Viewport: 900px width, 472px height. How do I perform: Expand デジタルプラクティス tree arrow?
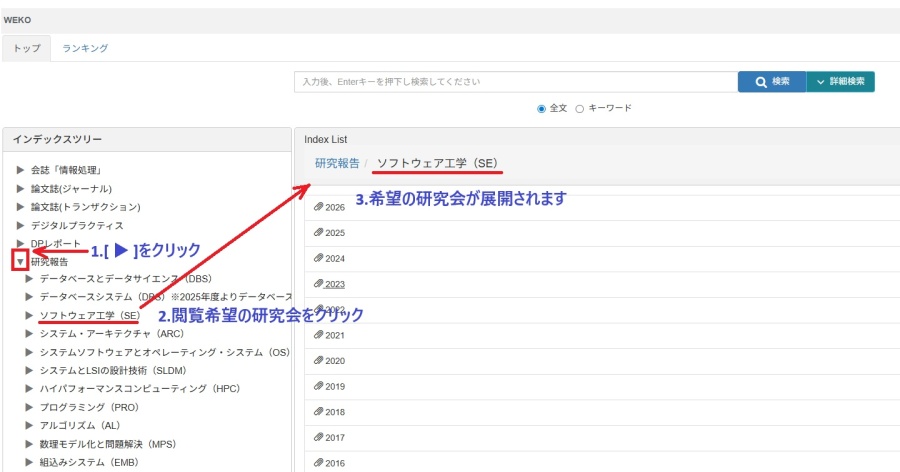pyautogui.click(x=20, y=225)
